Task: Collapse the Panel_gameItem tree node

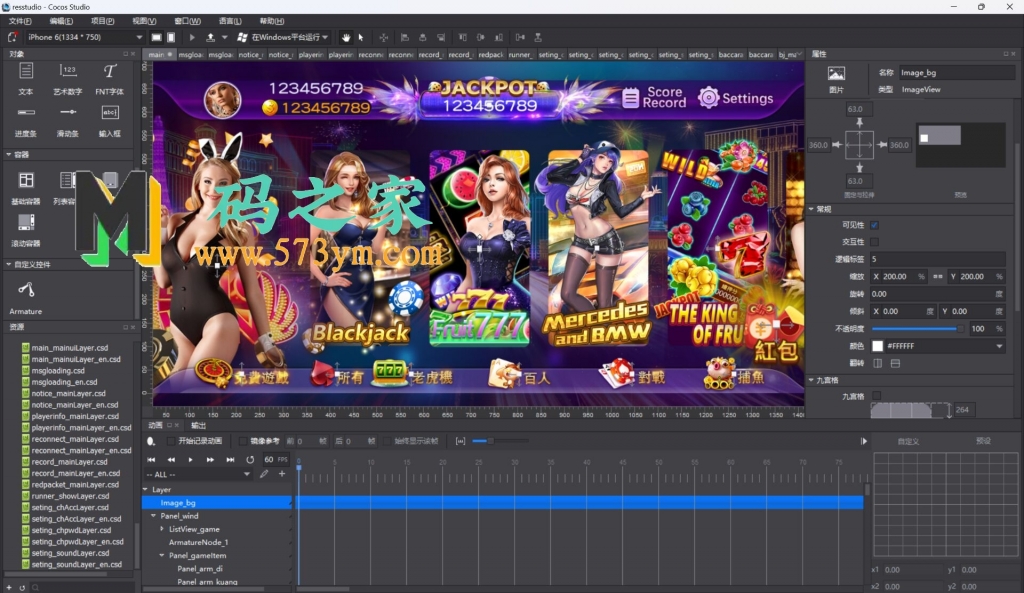Action: (x=162, y=555)
